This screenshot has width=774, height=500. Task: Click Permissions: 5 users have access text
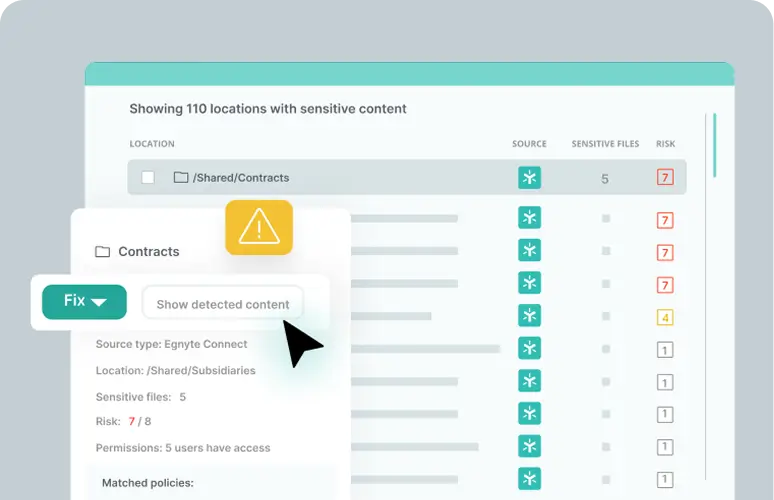click(x=183, y=448)
